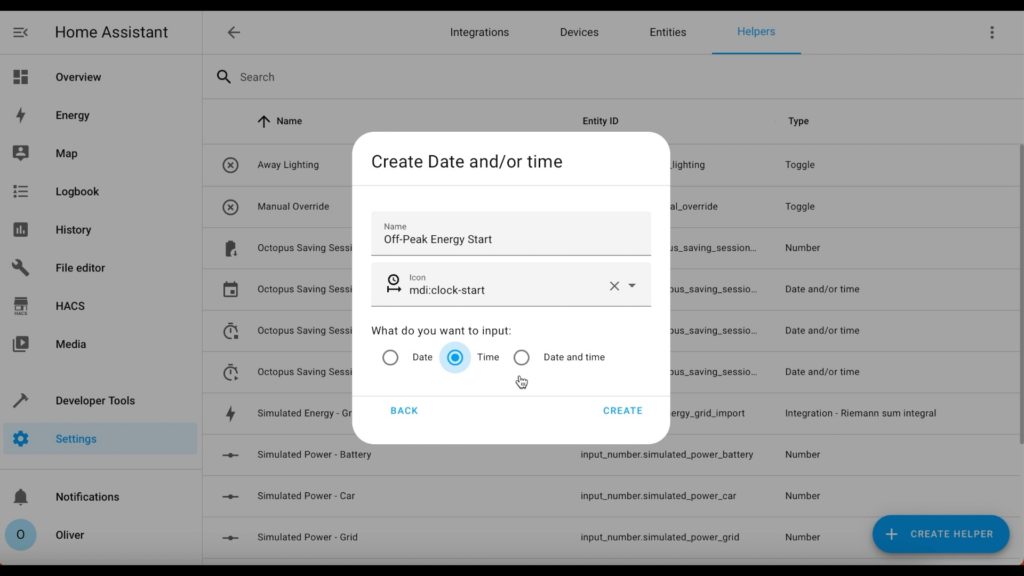This screenshot has width=1024, height=576.
Task: Open the Simulated Power - Car row
Action: point(613,496)
